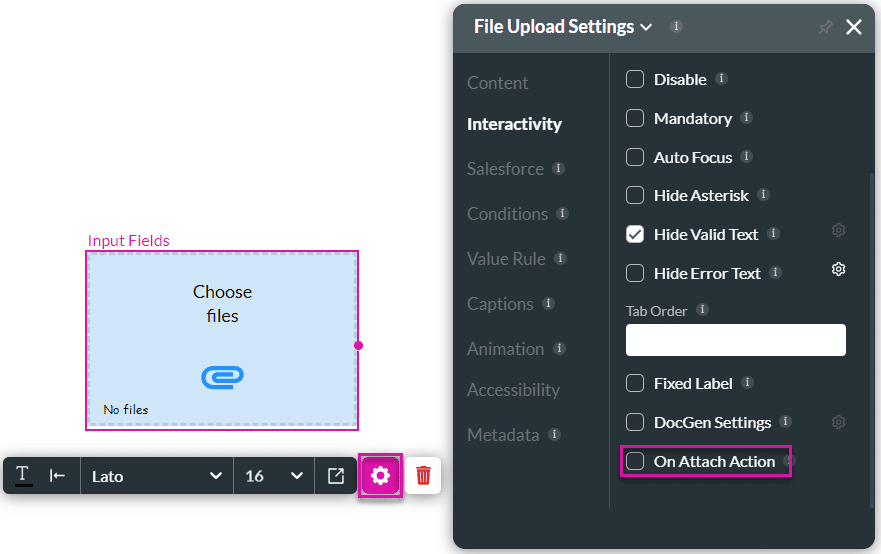881x554 pixels.
Task: Click the info icon next to Hide Valid Text
Action: point(773,233)
